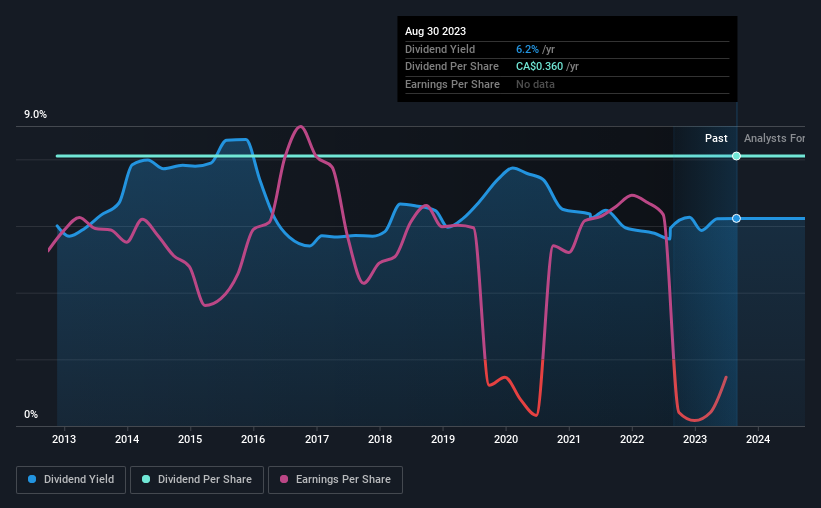821x508 pixels.
Task: Select the 2016 label on the time axis
Action: pyautogui.click(x=253, y=439)
